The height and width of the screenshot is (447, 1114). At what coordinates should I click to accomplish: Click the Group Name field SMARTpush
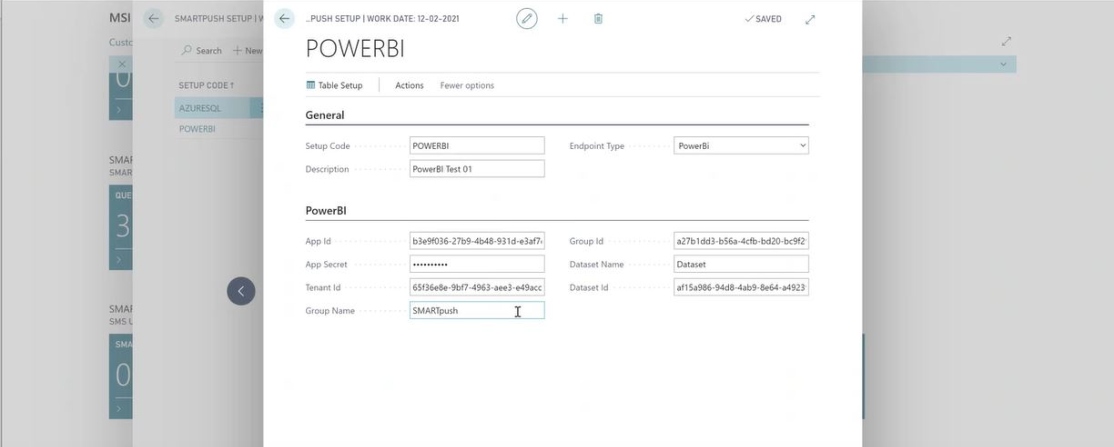tap(477, 311)
